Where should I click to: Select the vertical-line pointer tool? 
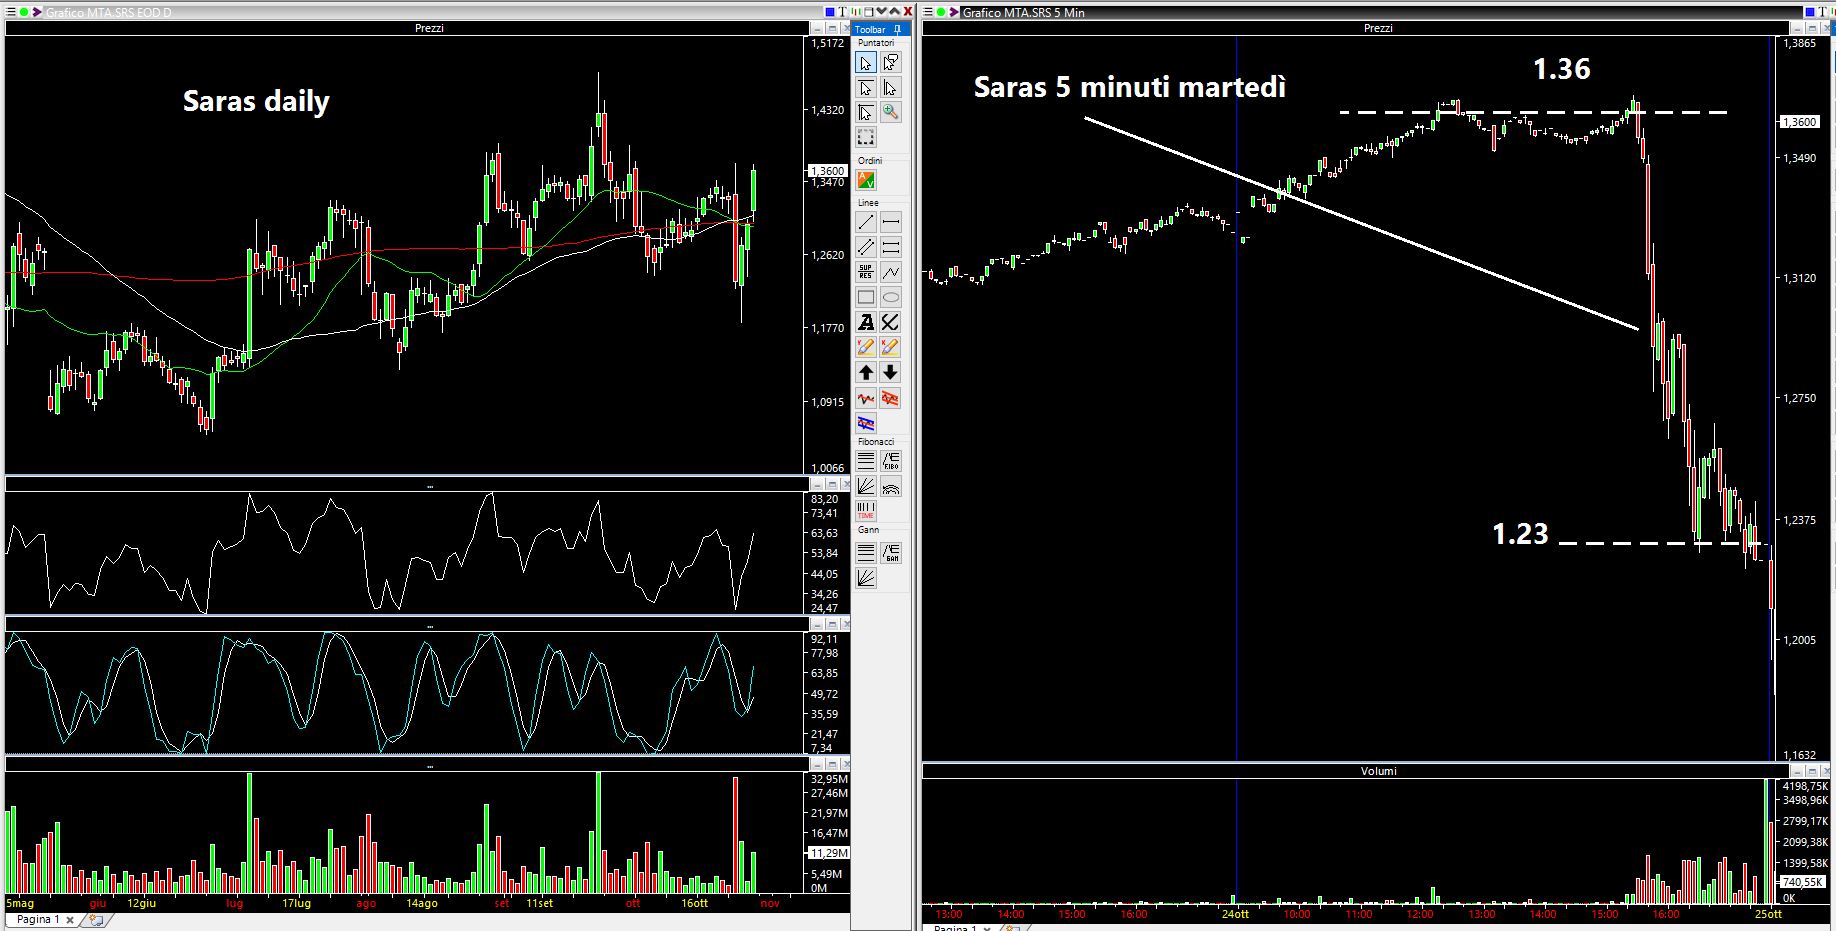pos(890,88)
